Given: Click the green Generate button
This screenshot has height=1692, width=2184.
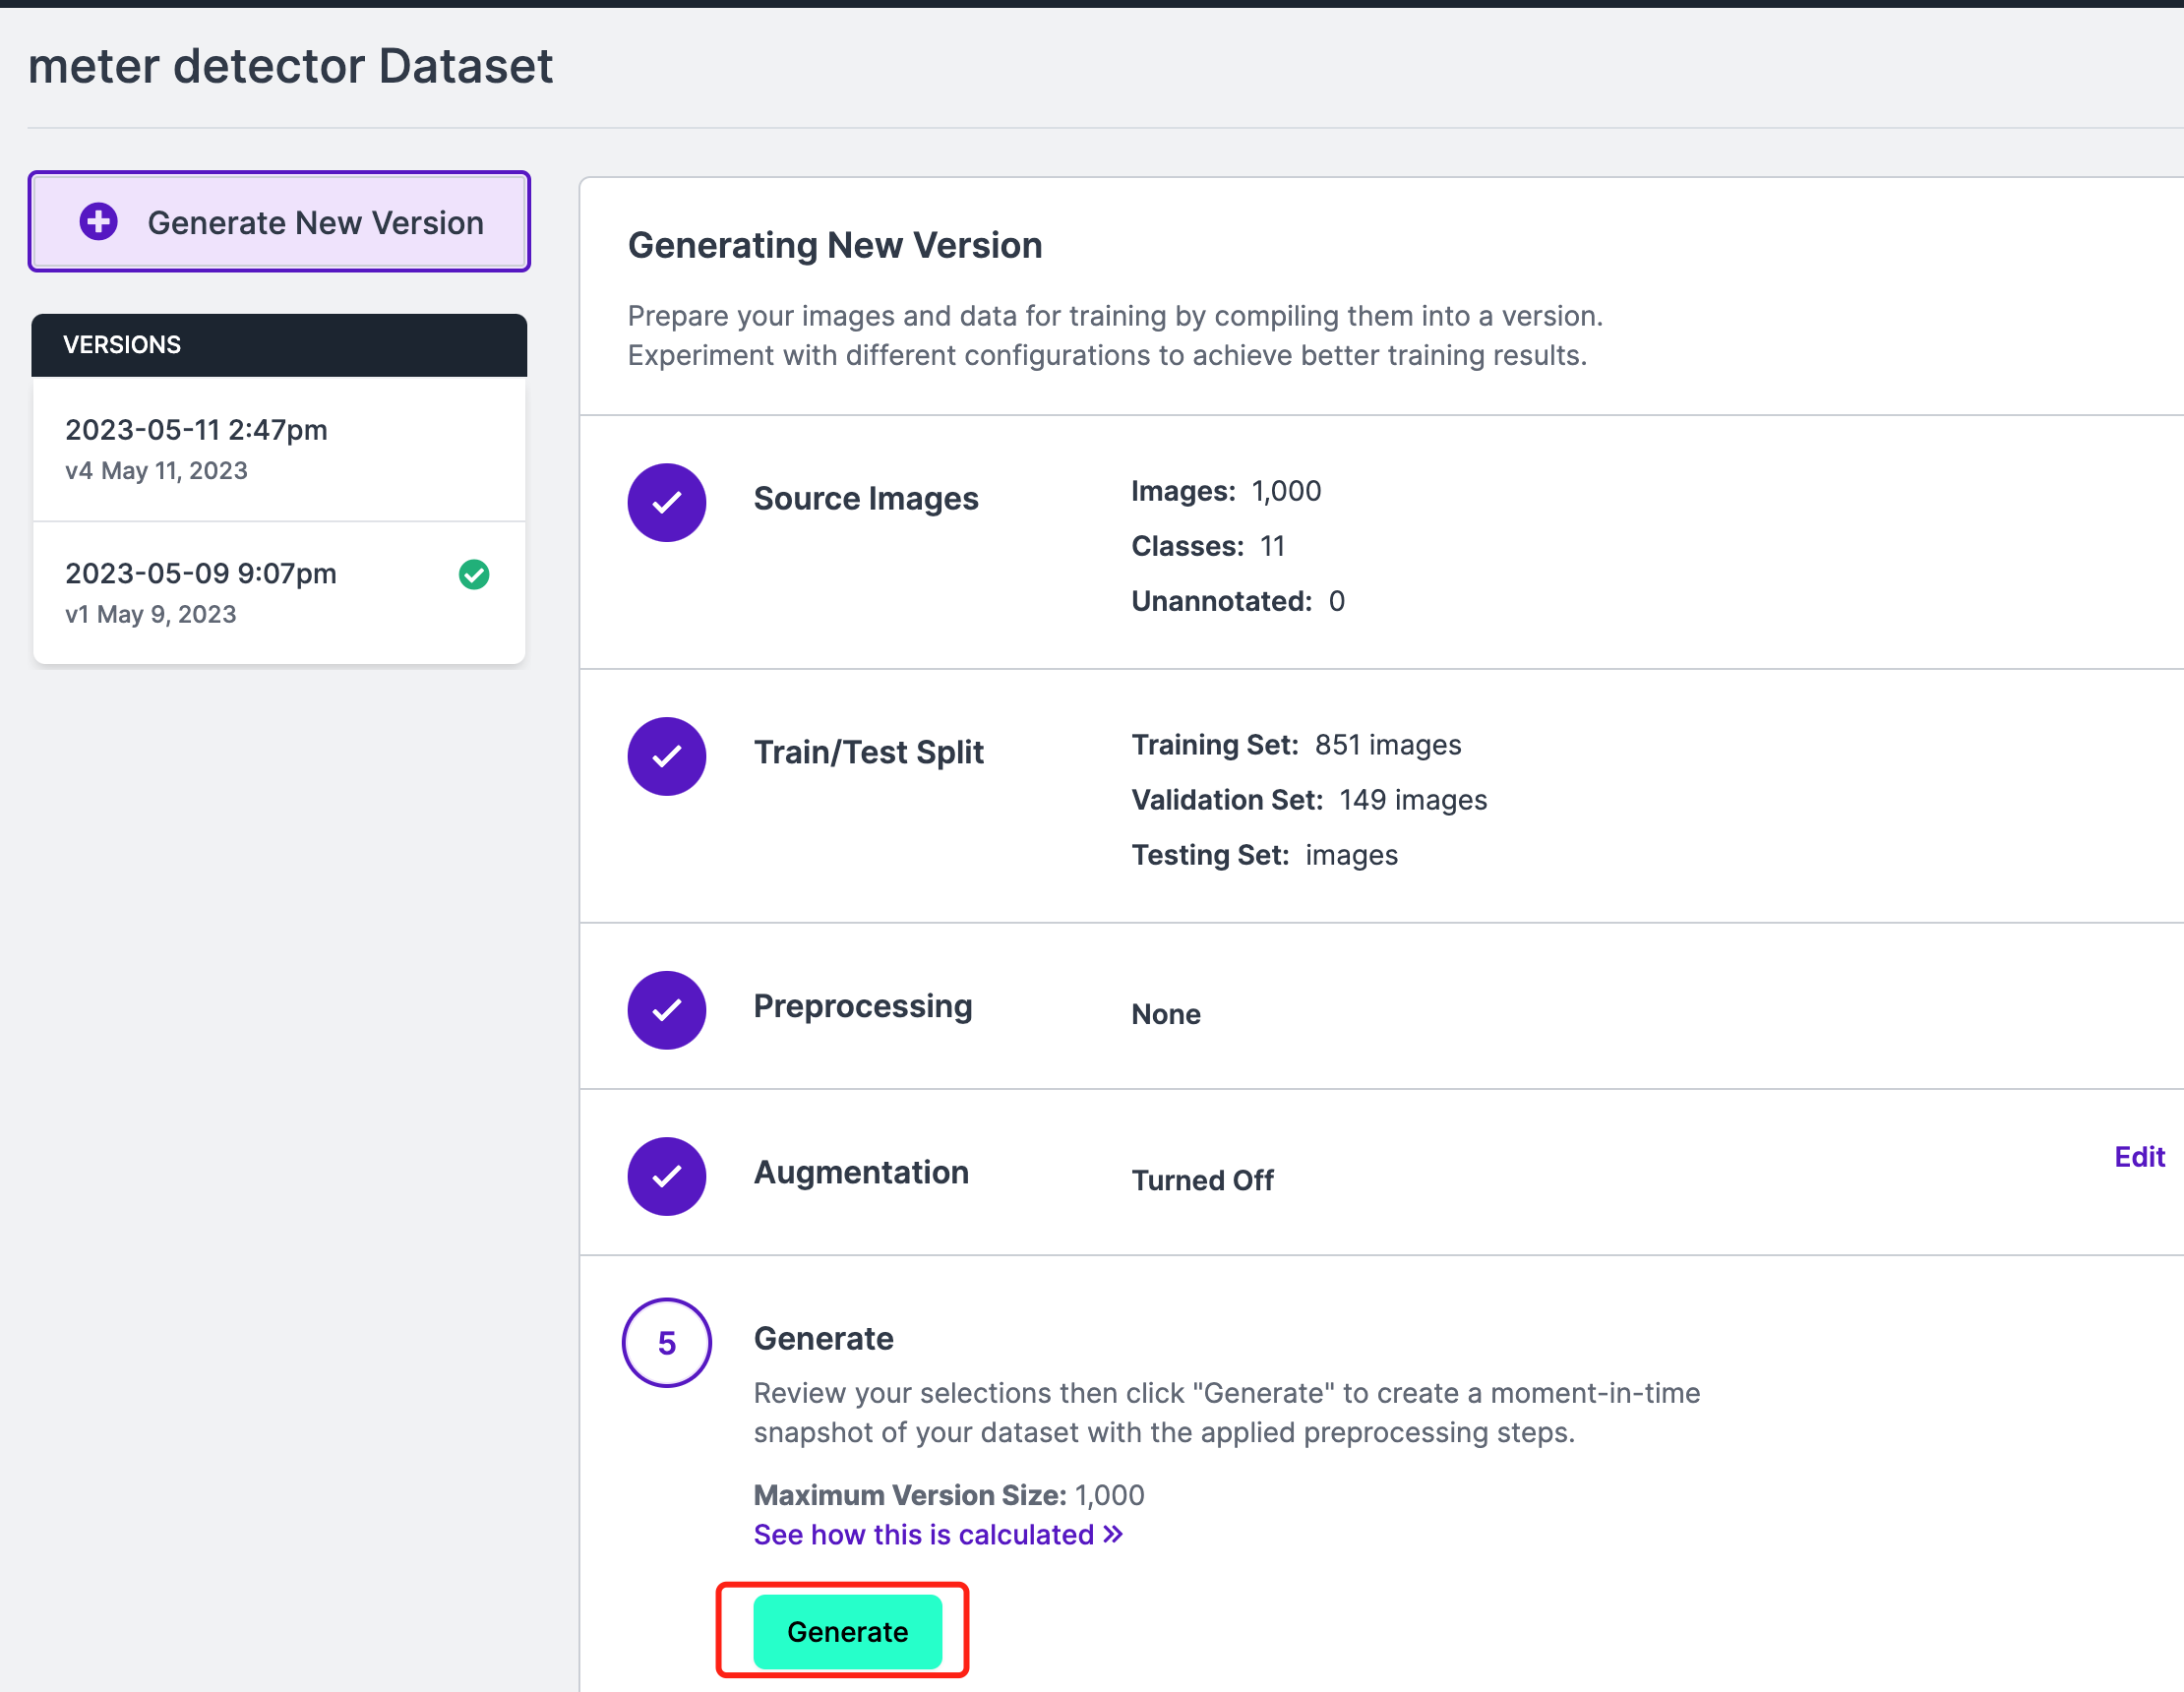Looking at the screenshot, I should [x=847, y=1631].
